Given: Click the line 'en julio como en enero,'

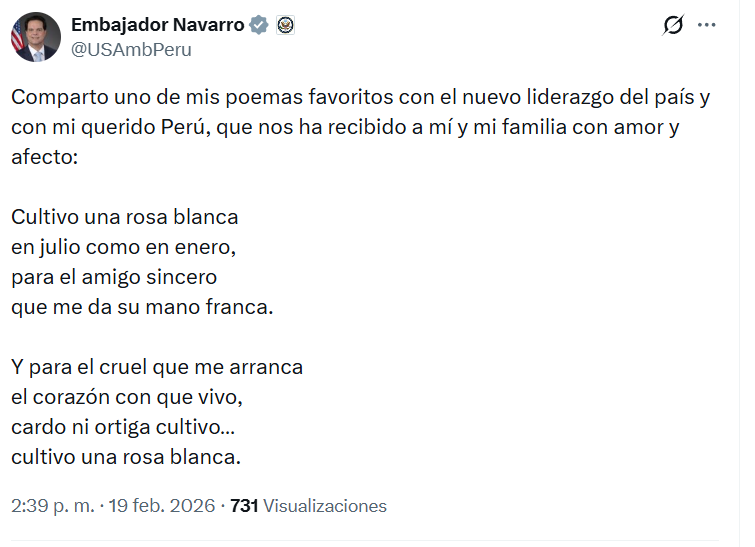Looking at the screenshot, I should [x=123, y=246].
